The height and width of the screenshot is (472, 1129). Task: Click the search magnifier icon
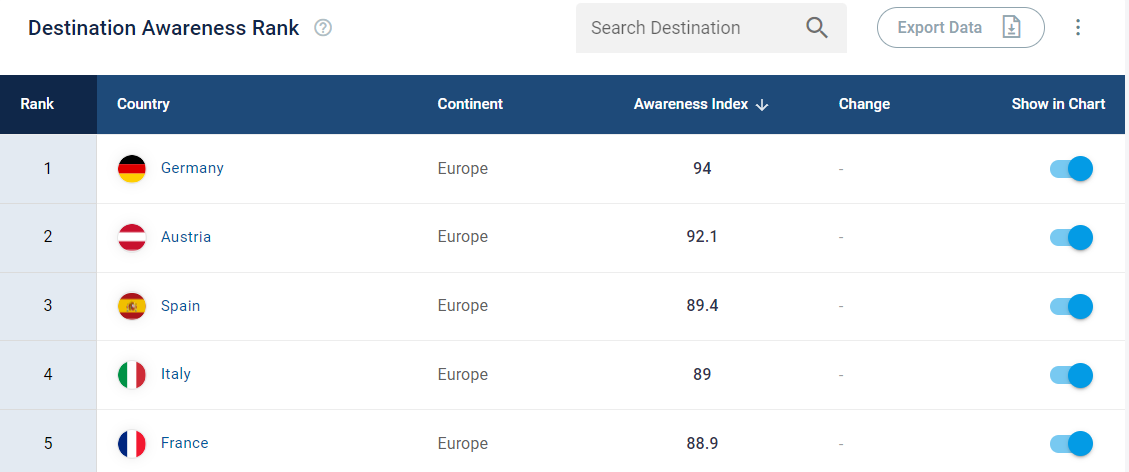point(817,28)
